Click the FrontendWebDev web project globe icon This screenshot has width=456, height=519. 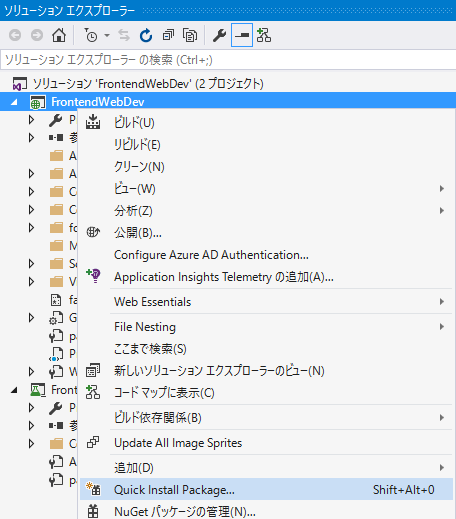(38, 102)
